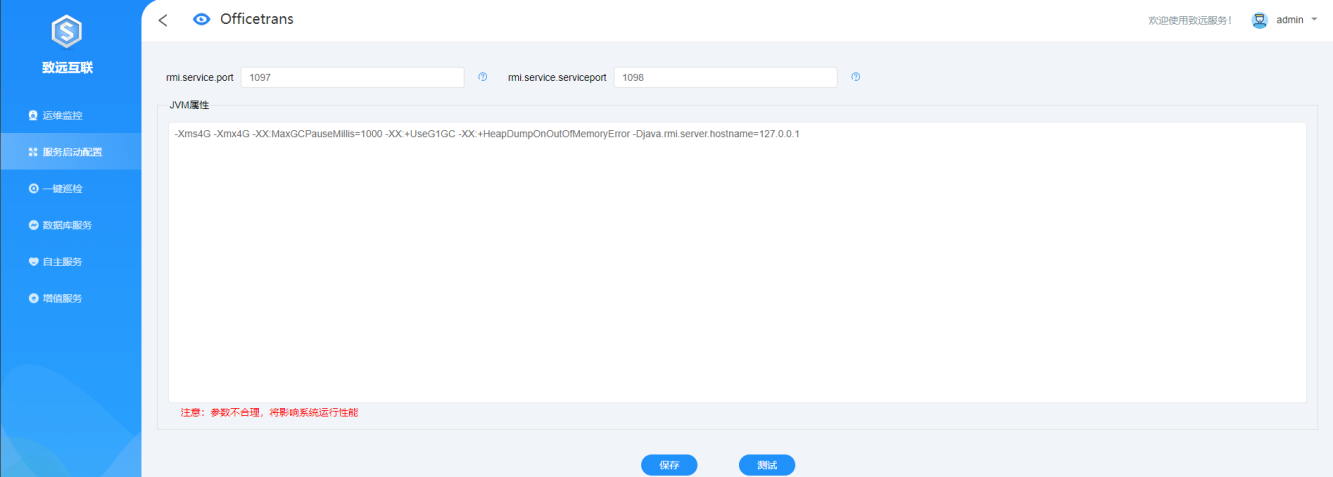The width and height of the screenshot is (1333, 477).
Task: Click the 致远互联 logo icon
Action: click(x=67, y=33)
